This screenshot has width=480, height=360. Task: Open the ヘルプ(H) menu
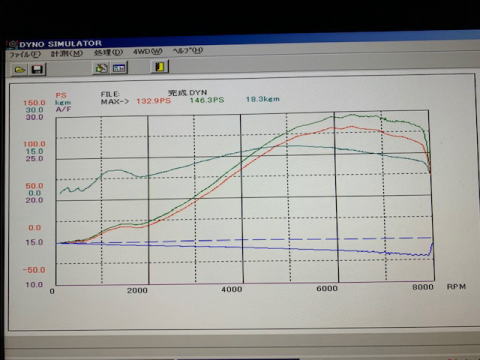tap(188, 51)
